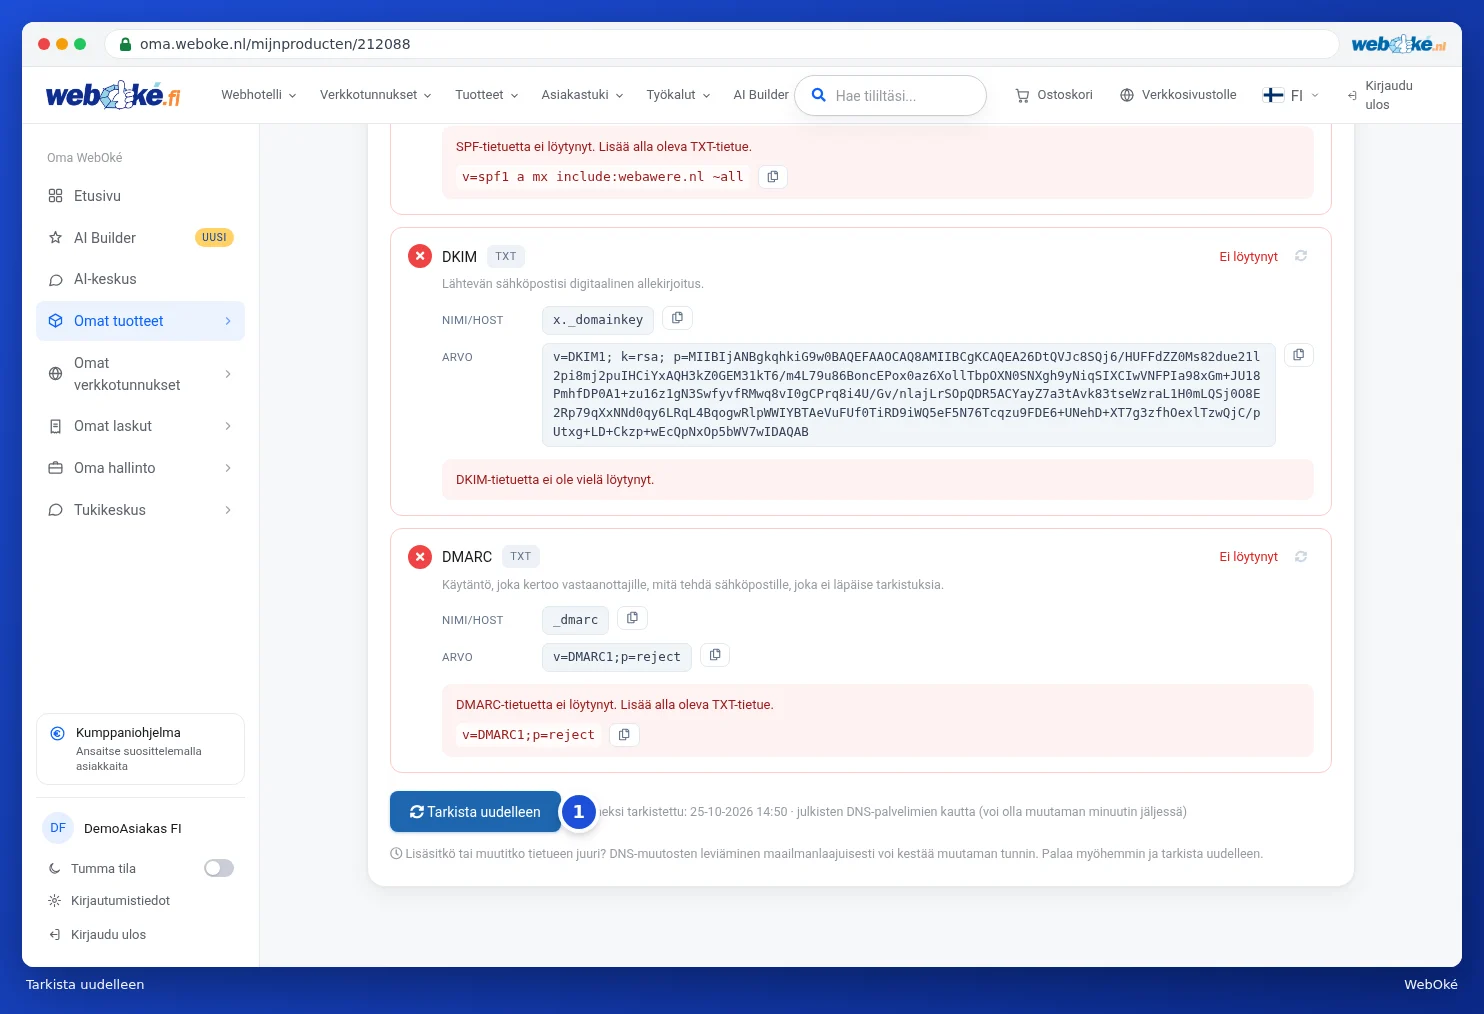Click the DKIM red error status icon

point(420,256)
